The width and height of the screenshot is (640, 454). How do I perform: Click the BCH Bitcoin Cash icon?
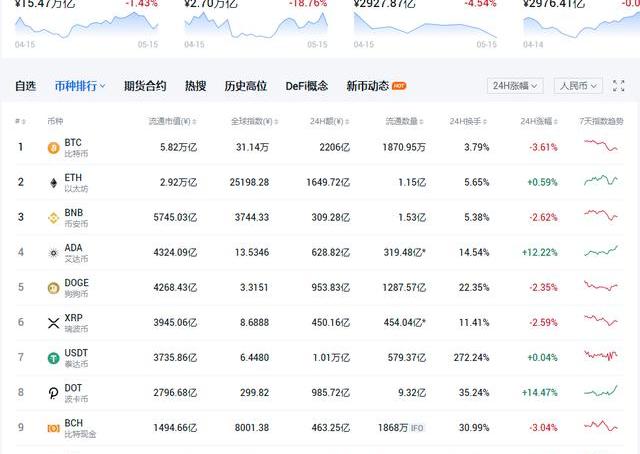[x=53, y=428]
